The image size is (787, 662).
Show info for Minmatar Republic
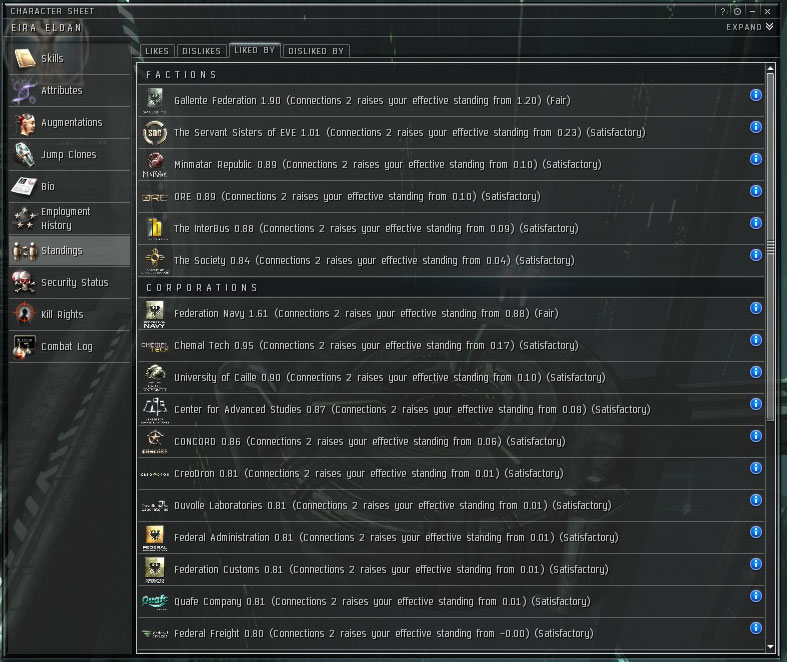pos(756,159)
